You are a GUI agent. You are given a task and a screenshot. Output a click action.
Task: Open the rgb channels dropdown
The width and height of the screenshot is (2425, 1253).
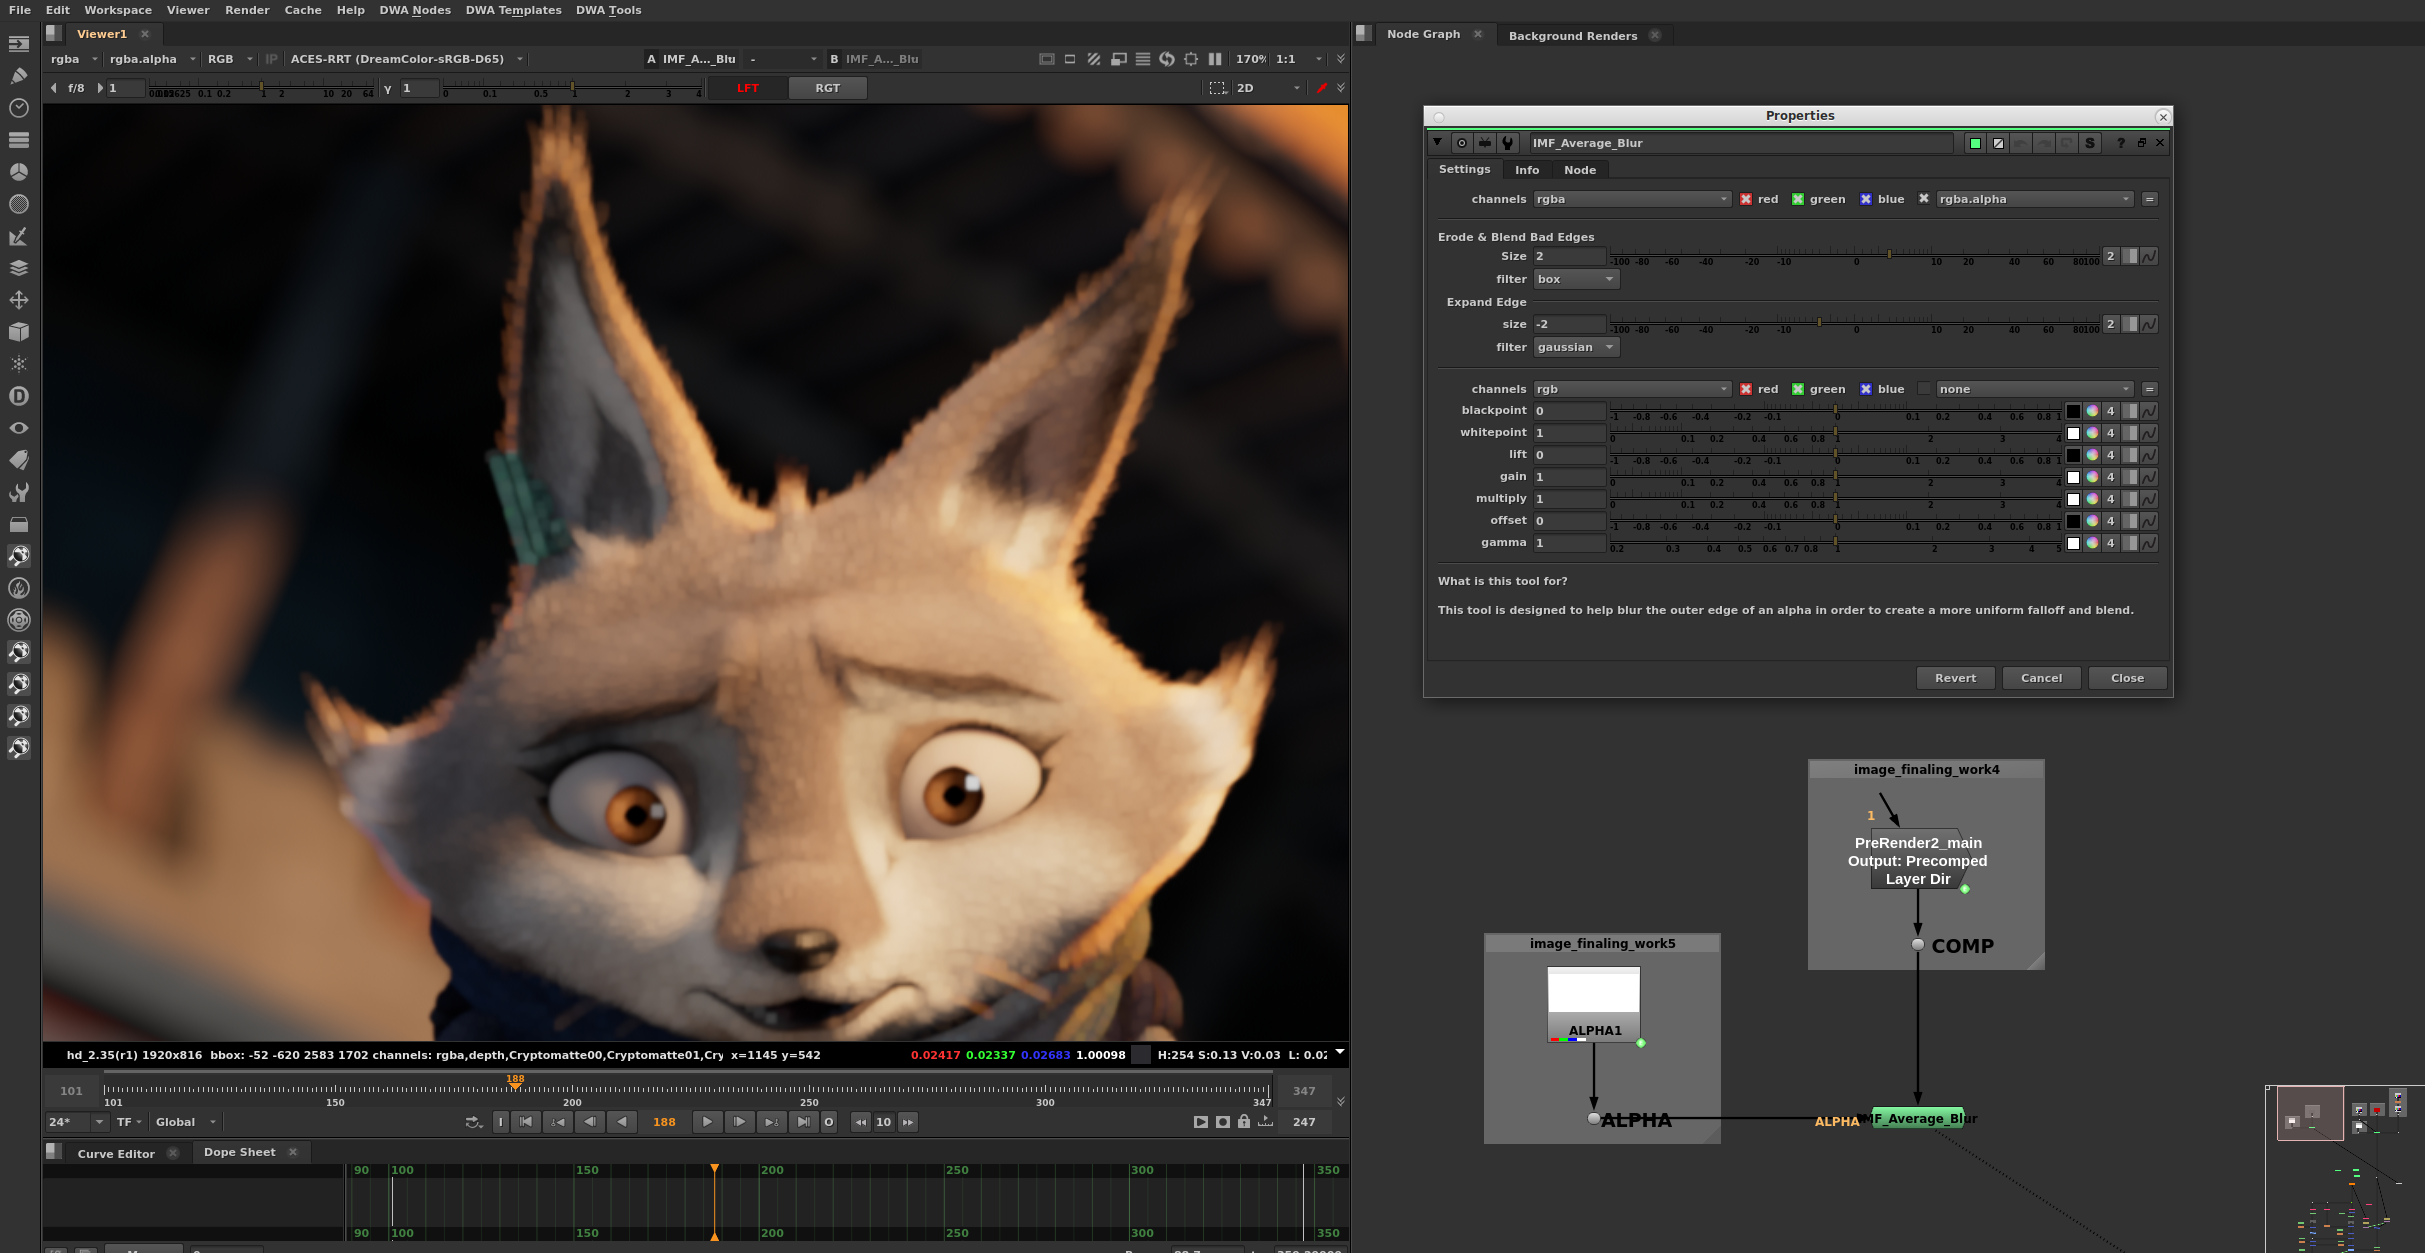[1632, 389]
